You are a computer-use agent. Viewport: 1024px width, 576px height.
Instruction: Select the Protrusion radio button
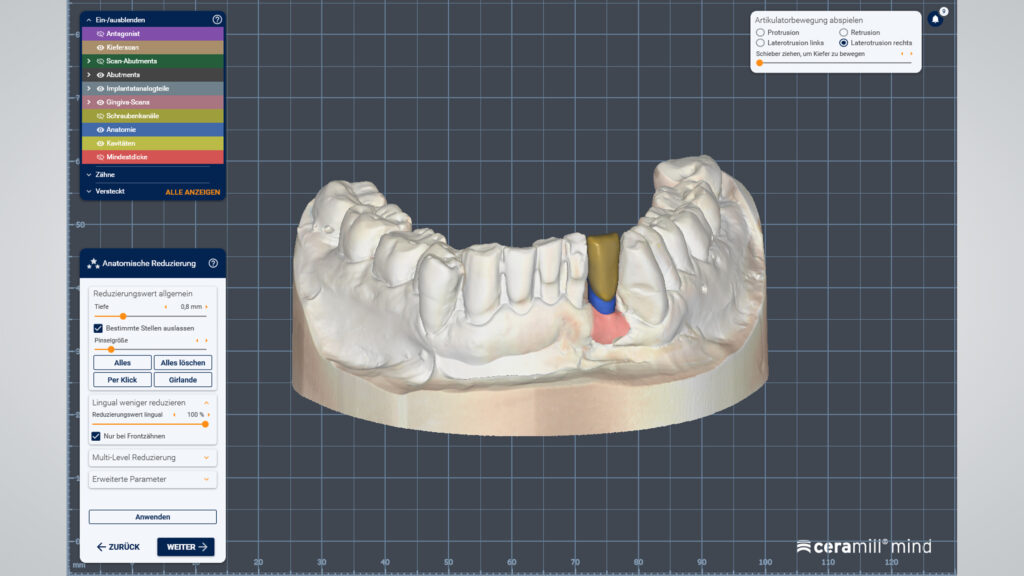pyautogui.click(x=760, y=32)
